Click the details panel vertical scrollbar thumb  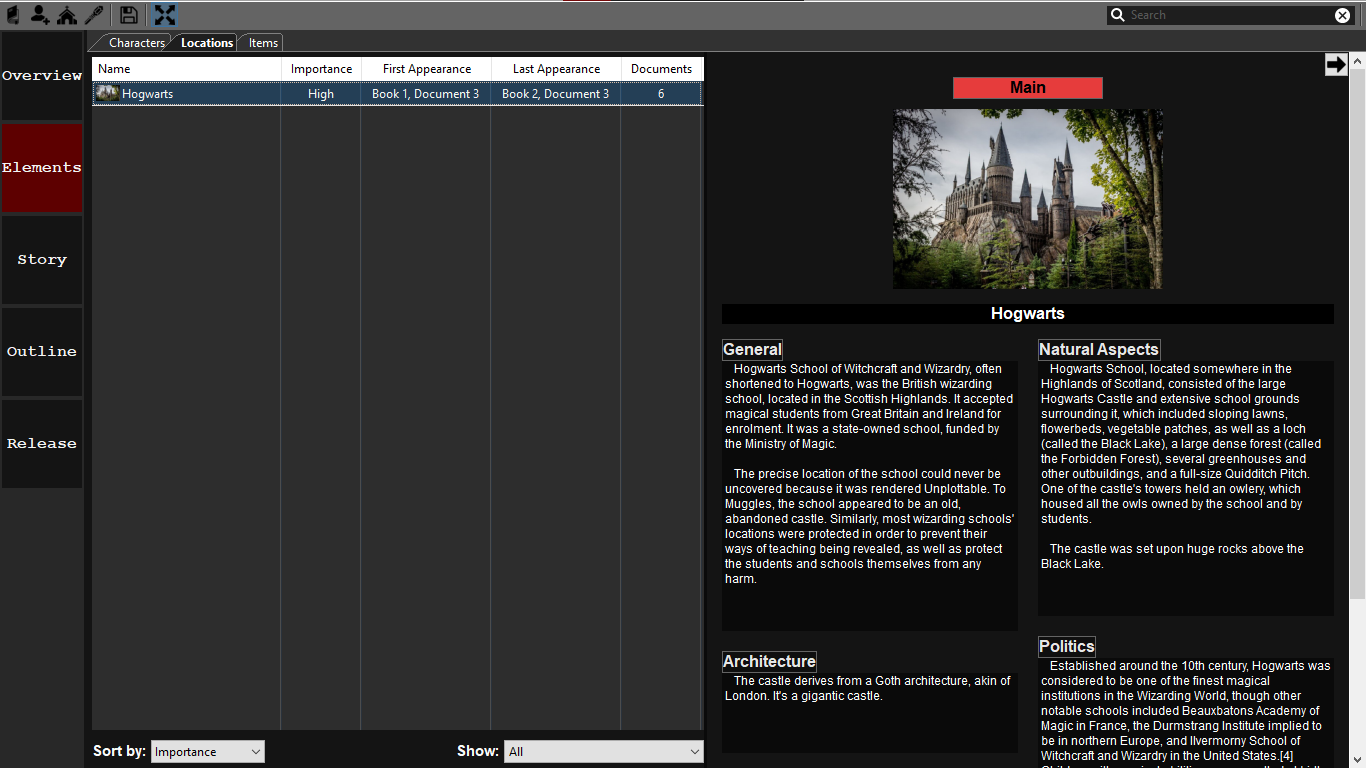click(x=1357, y=334)
